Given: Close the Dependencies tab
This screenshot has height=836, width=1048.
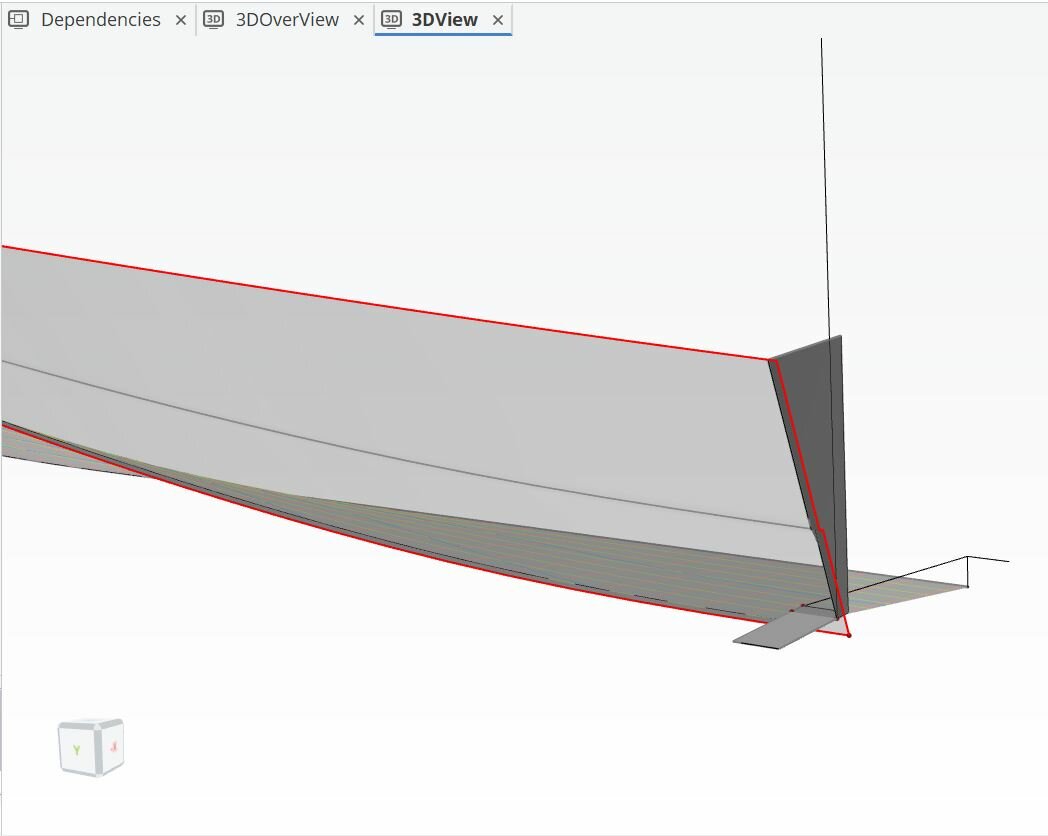Looking at the screenshot, I should [180, 21].
